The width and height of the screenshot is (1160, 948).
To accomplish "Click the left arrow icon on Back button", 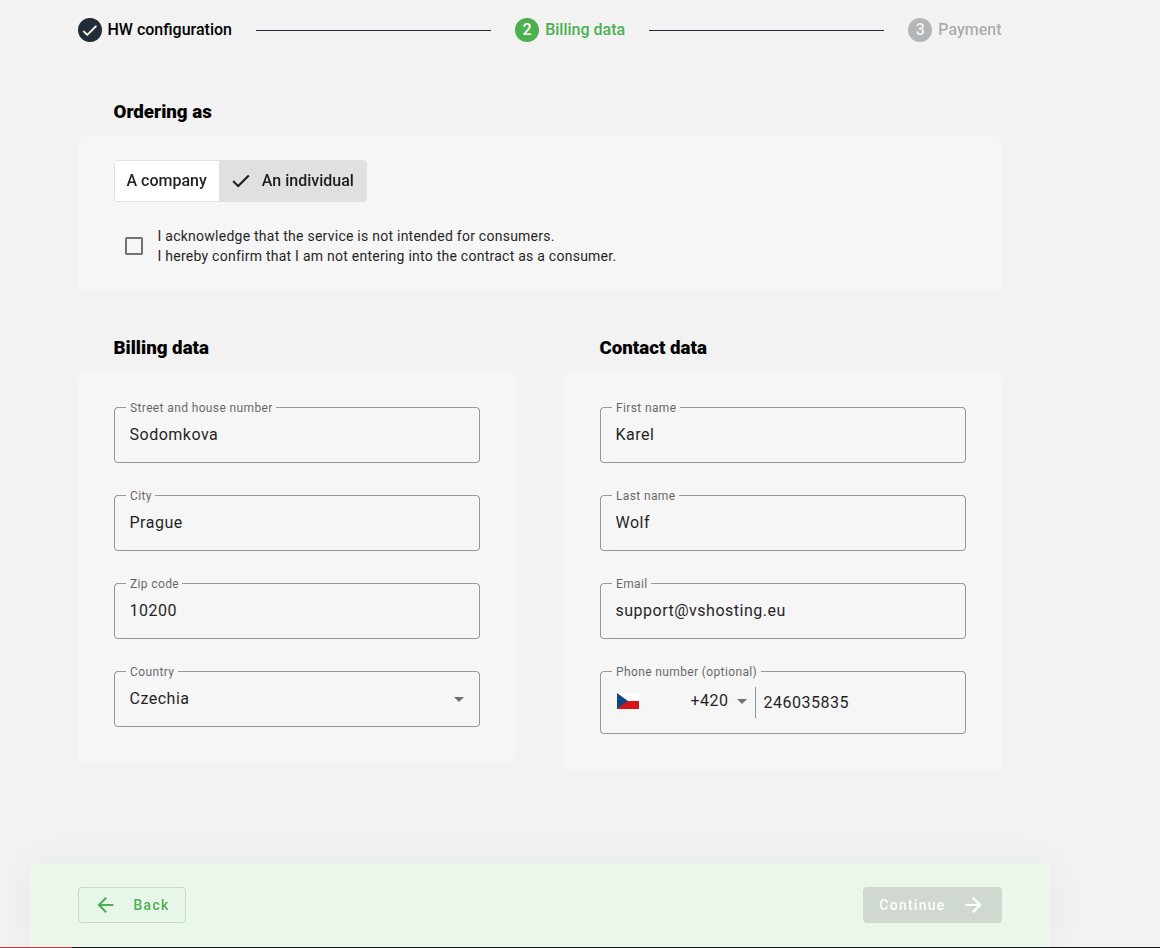I will 106,905.
